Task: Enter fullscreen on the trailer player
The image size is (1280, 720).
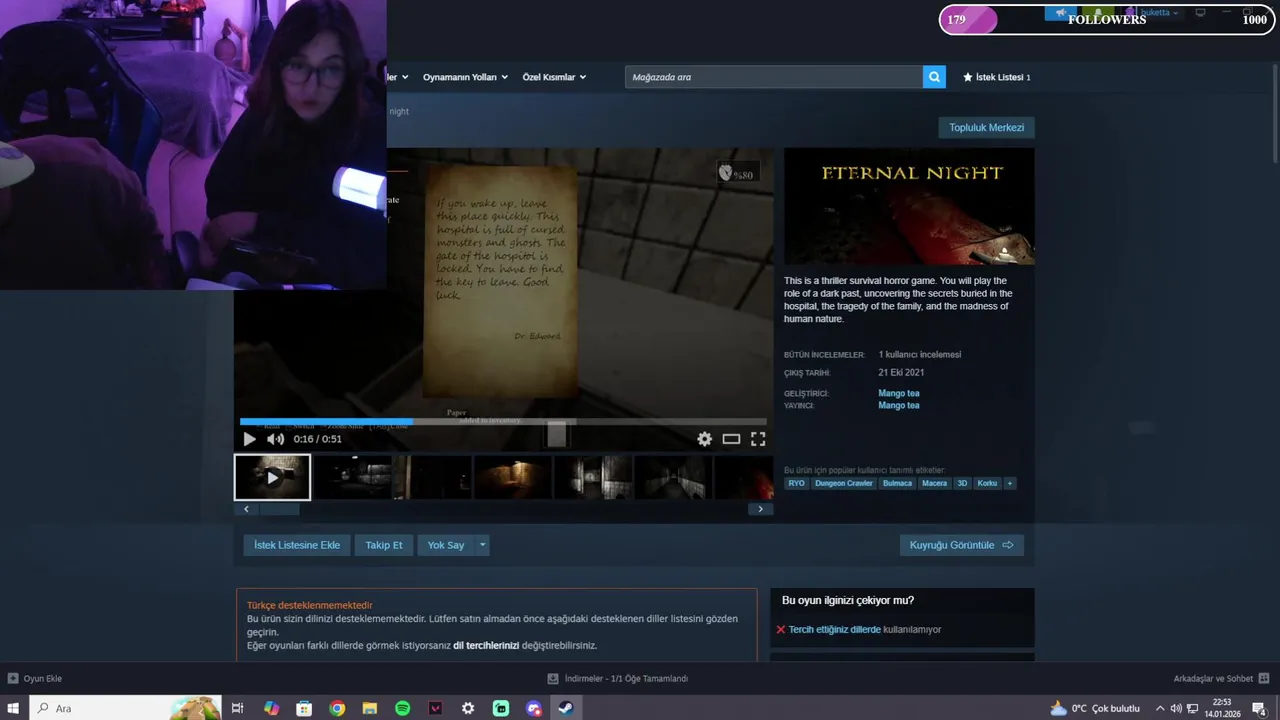Action: click(x=758, y=439)
